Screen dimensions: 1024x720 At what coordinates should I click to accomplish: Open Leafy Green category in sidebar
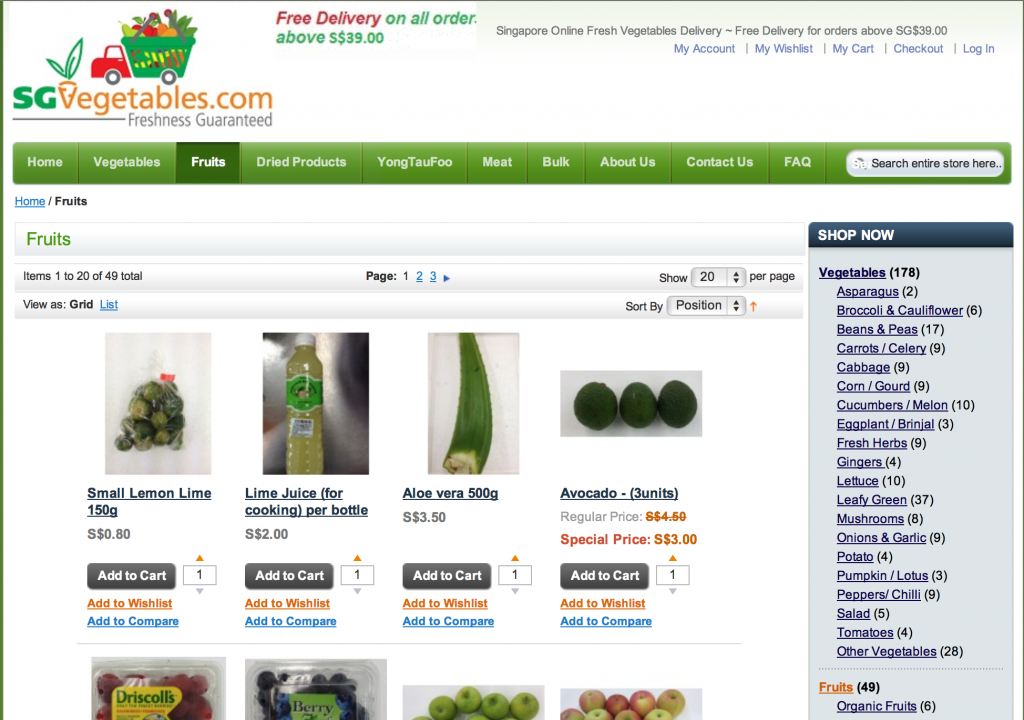[x=872, y=500]
